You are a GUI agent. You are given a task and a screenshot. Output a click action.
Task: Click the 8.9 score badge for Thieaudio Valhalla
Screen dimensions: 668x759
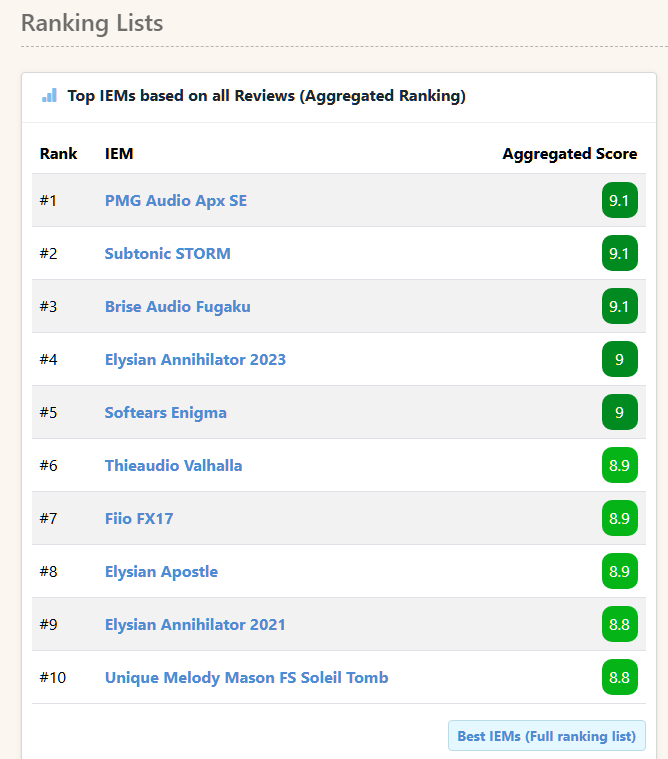point(620,465)
